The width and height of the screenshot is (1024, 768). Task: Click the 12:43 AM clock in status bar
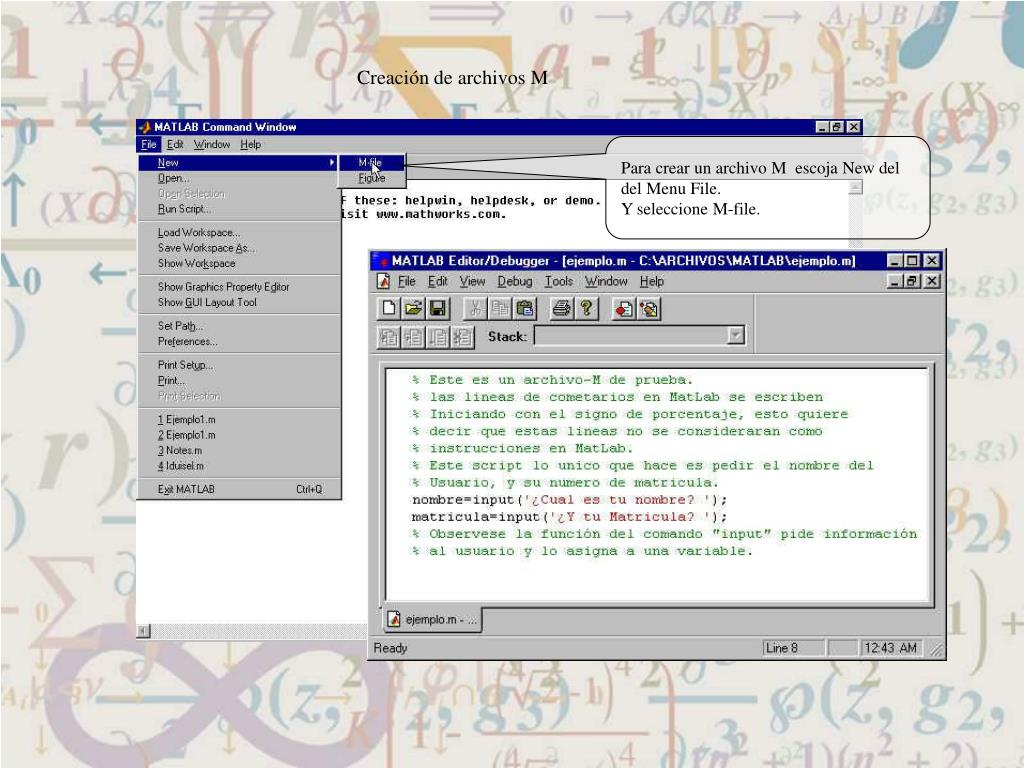point(891,648)
